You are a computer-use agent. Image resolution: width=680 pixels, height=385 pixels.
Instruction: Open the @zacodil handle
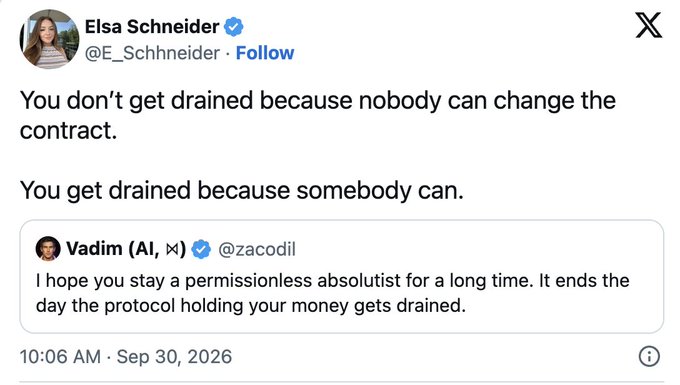(257, 249)
